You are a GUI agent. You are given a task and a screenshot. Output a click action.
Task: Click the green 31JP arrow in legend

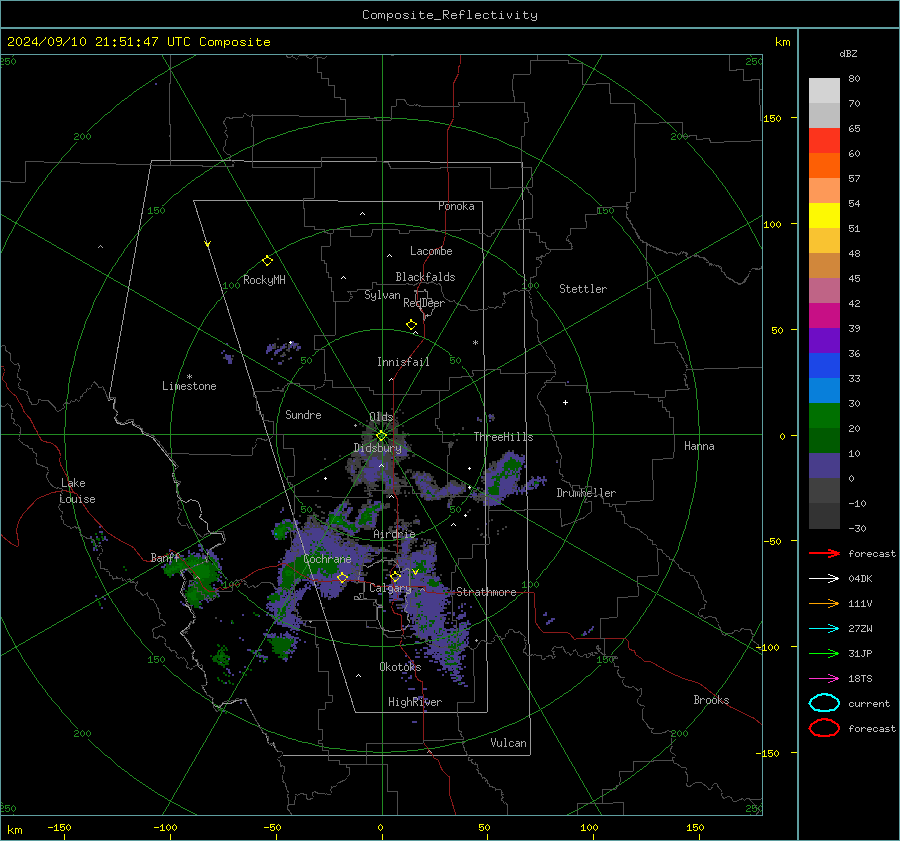tap(824, 653)
